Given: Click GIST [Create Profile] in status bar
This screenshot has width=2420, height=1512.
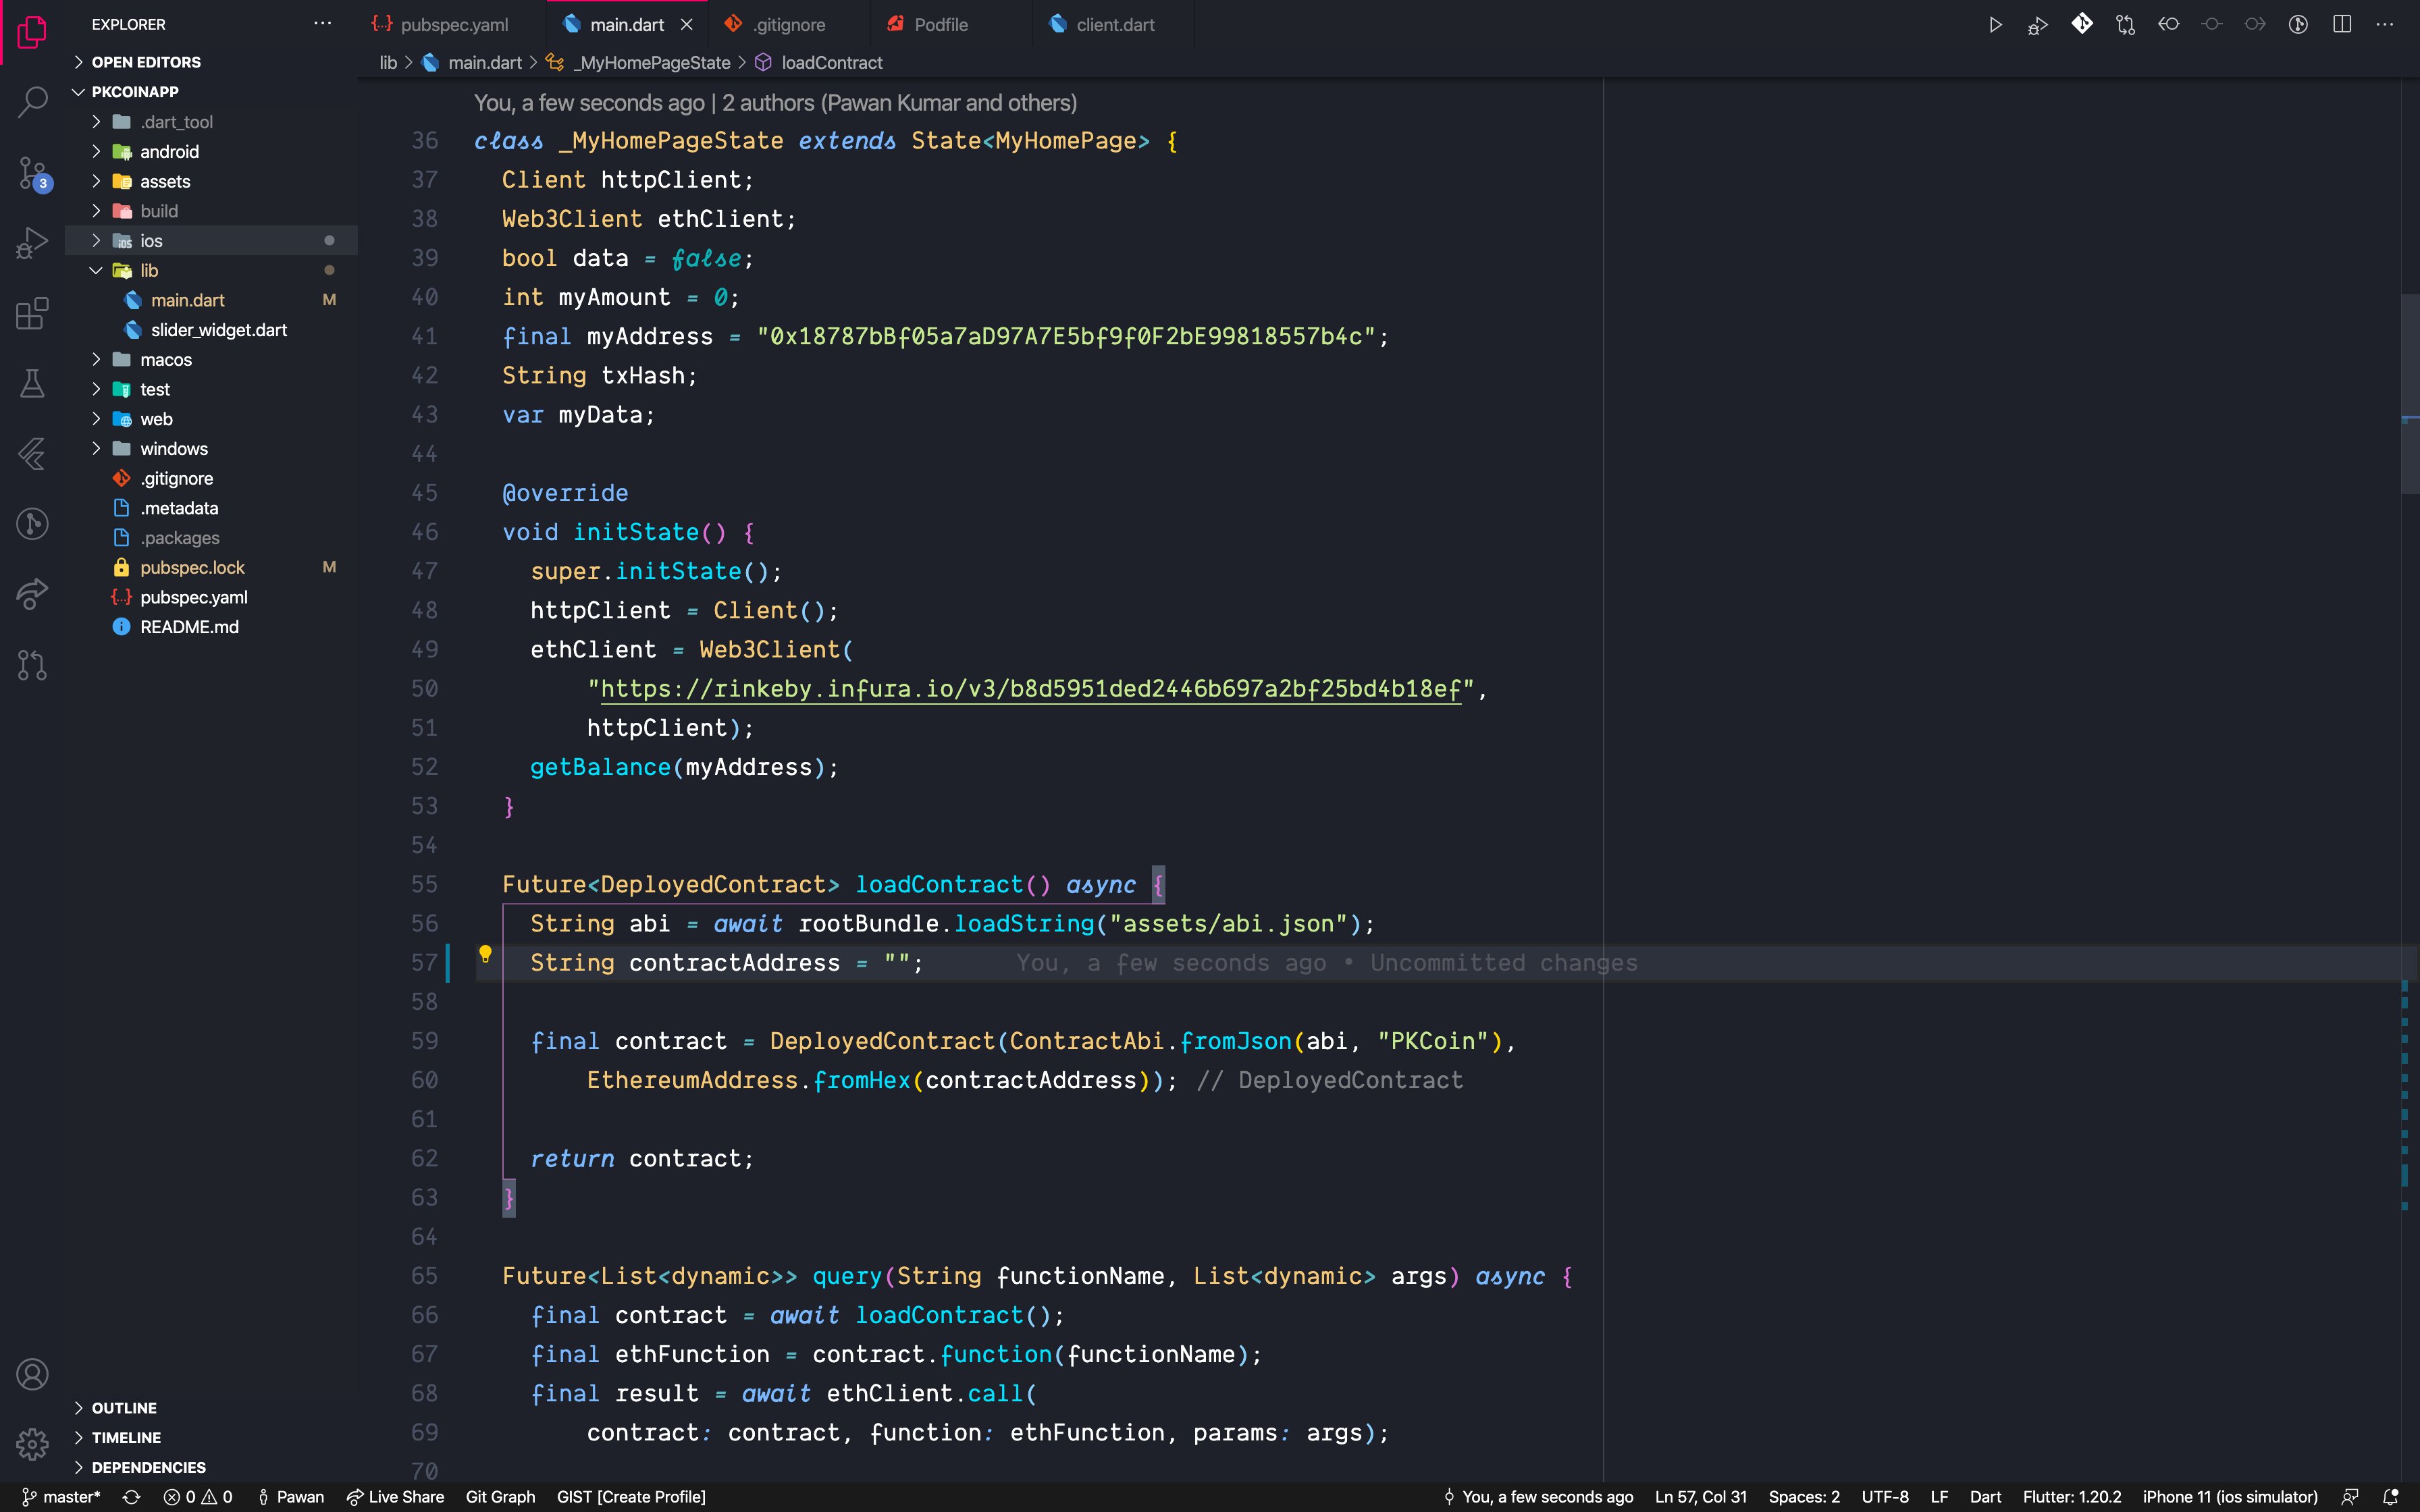Looking at the screenshot, I should tap(631, 1497).
